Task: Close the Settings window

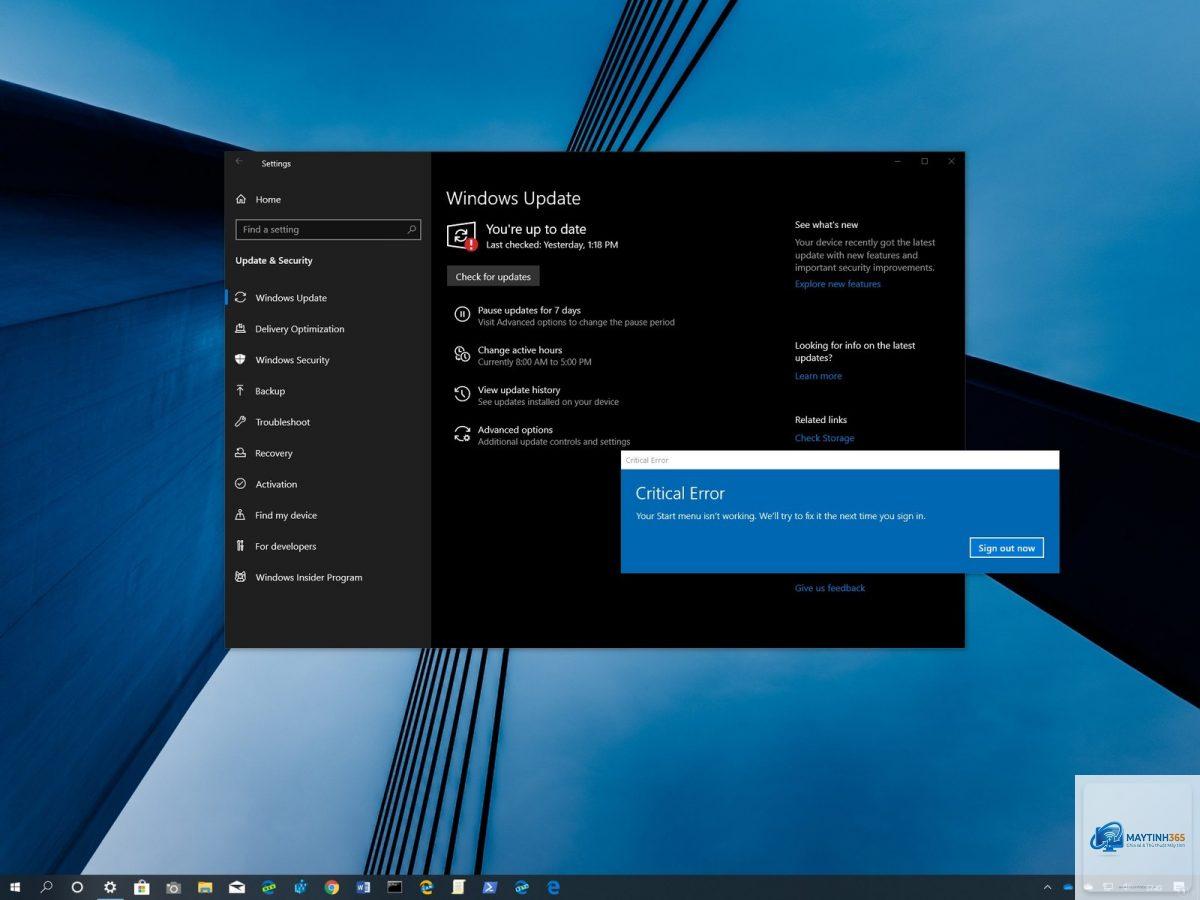Action: point(951,161)
